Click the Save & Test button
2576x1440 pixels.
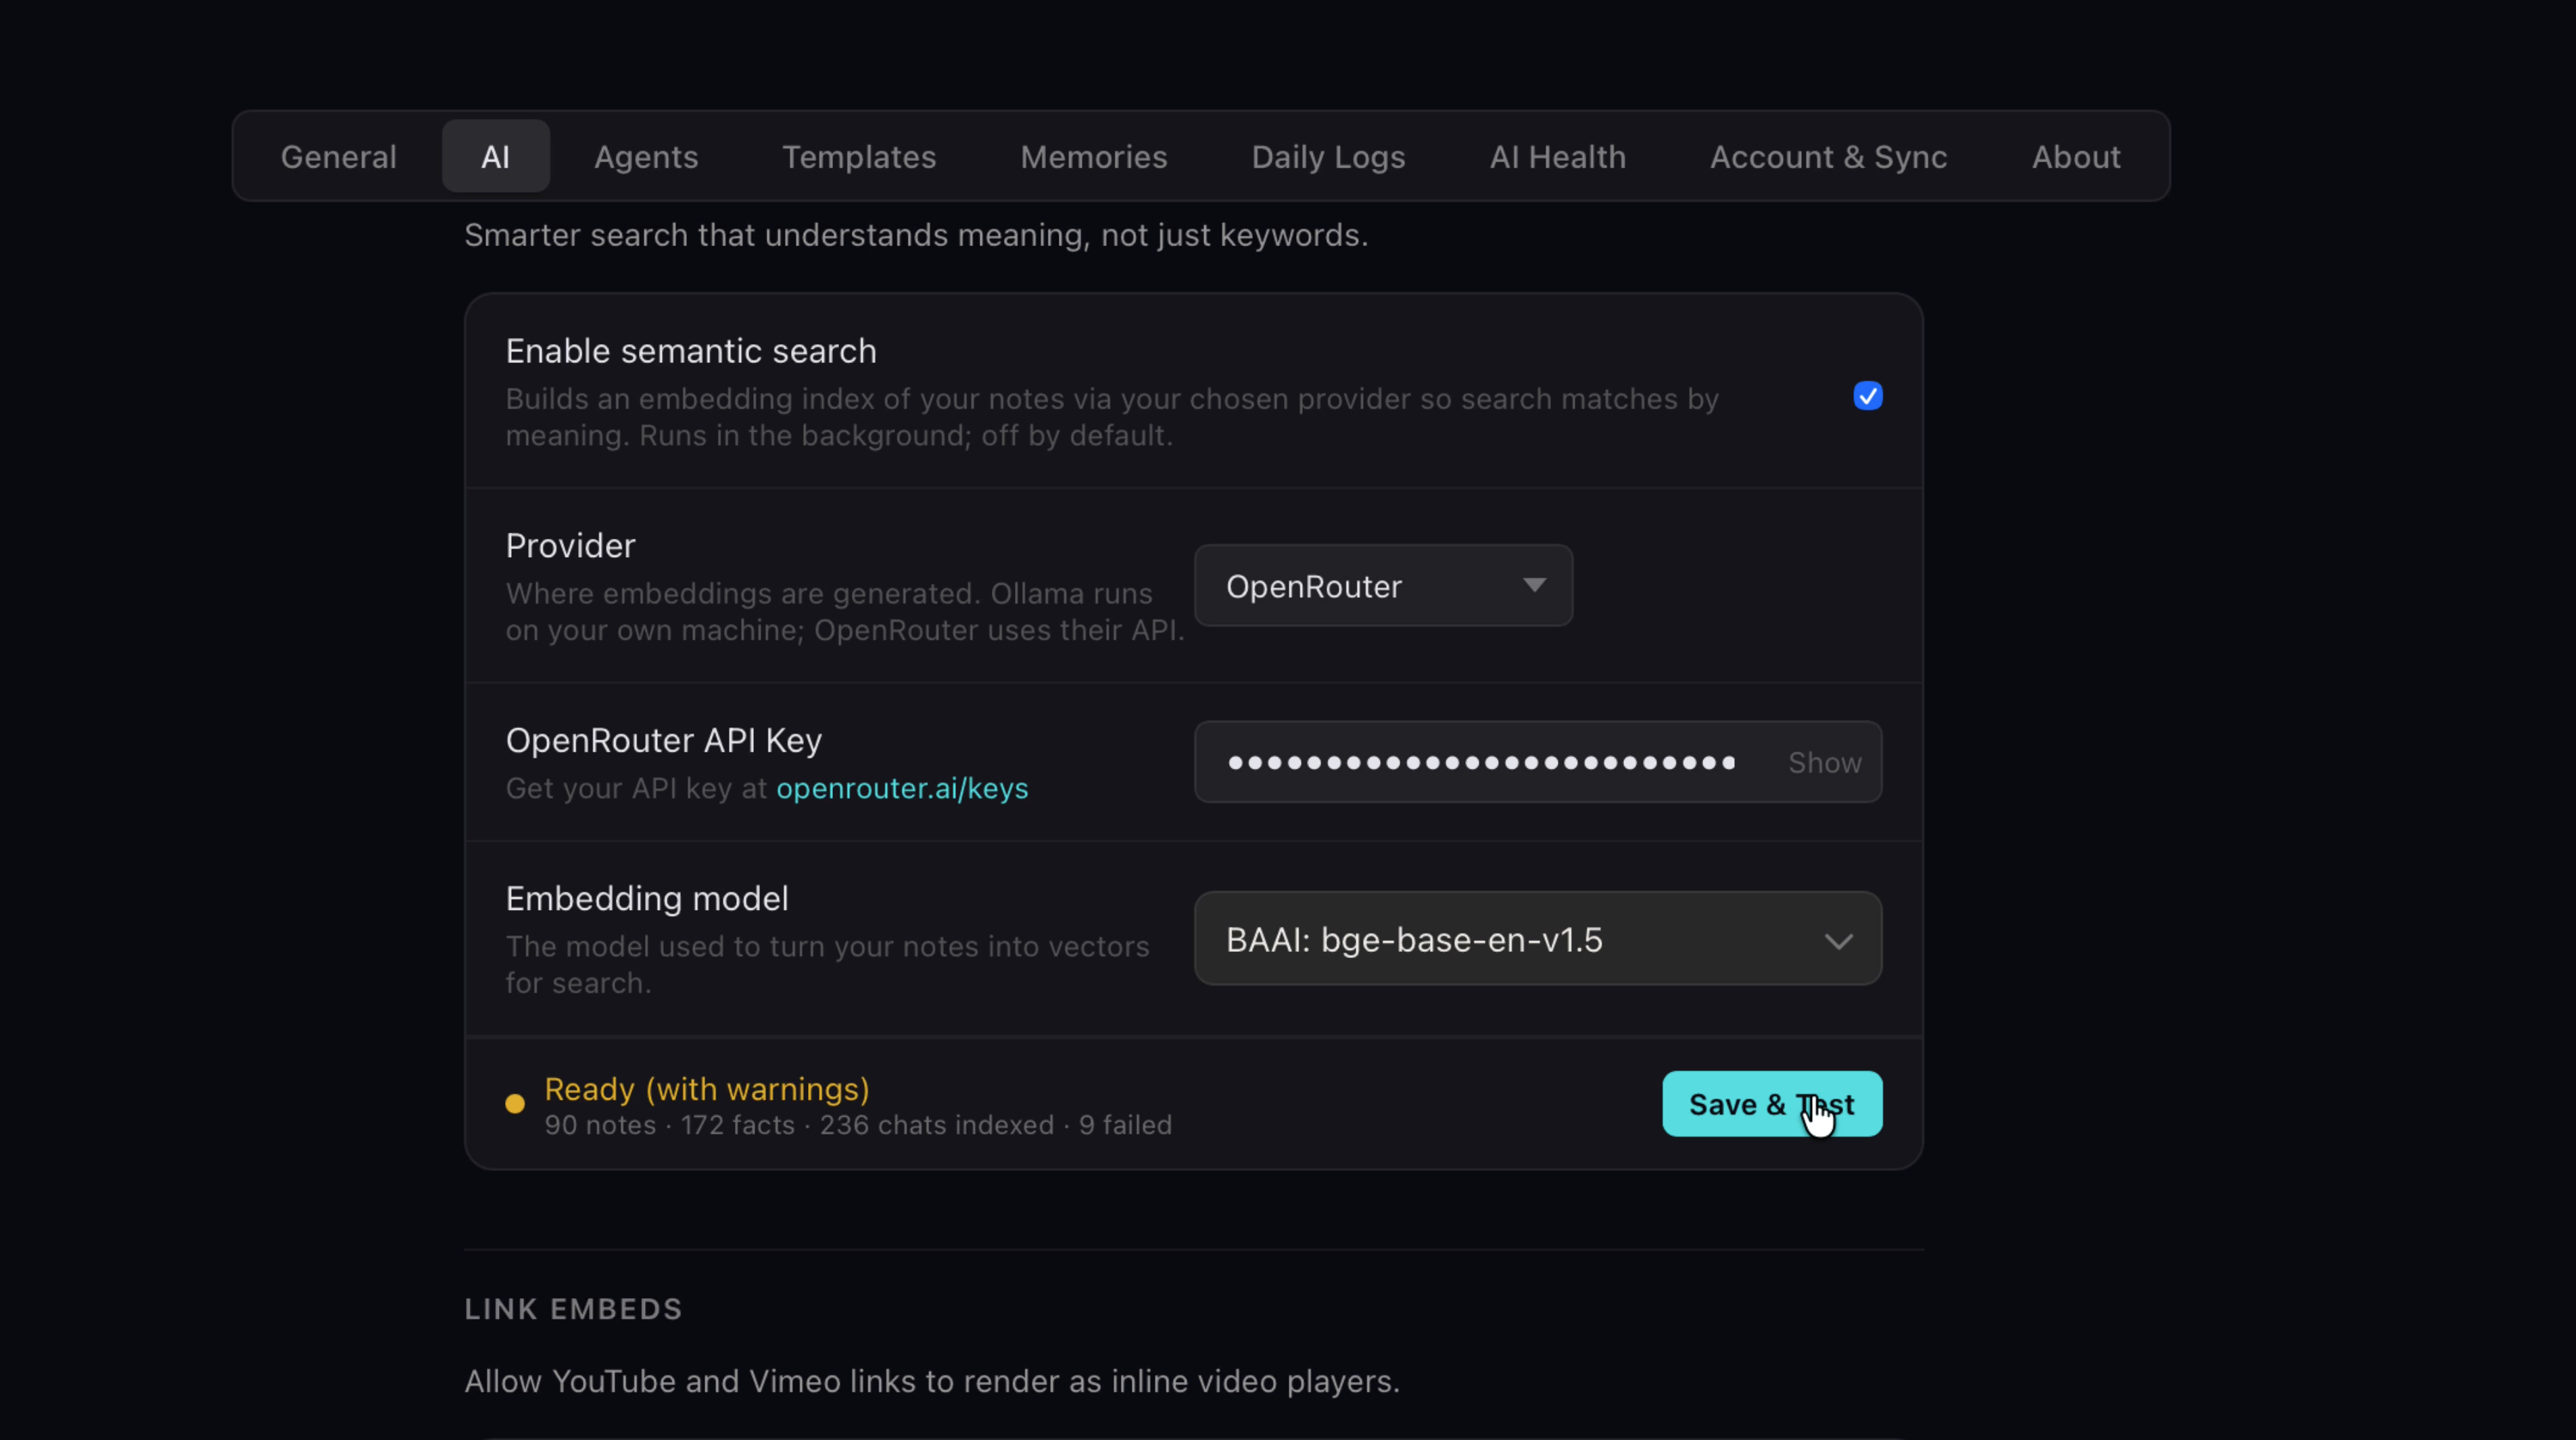pos(1772,1104)
